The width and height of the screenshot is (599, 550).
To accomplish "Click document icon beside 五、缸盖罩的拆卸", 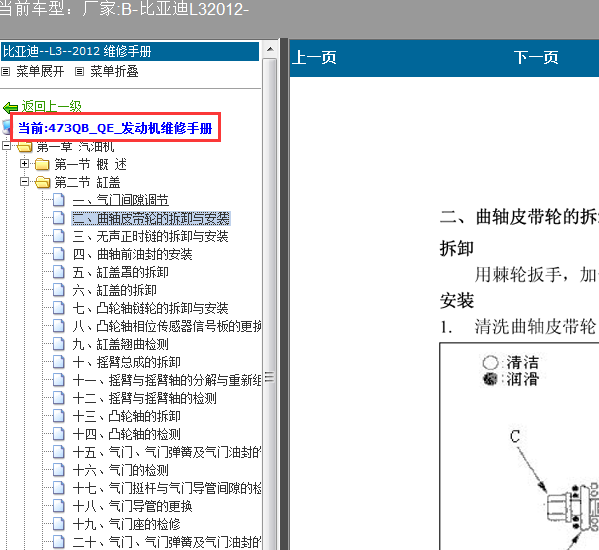I will pos(58,272).
